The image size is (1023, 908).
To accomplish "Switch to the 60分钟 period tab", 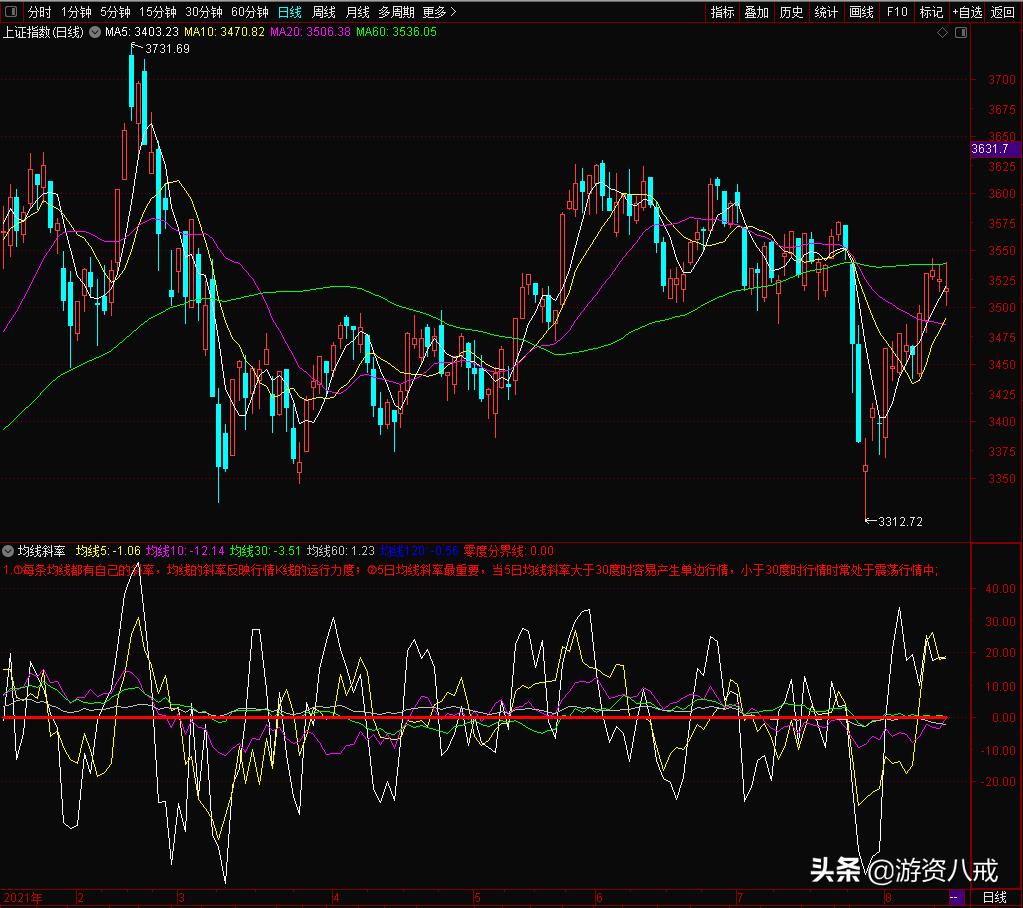I will pyautogui.click(x=249, y=12).
